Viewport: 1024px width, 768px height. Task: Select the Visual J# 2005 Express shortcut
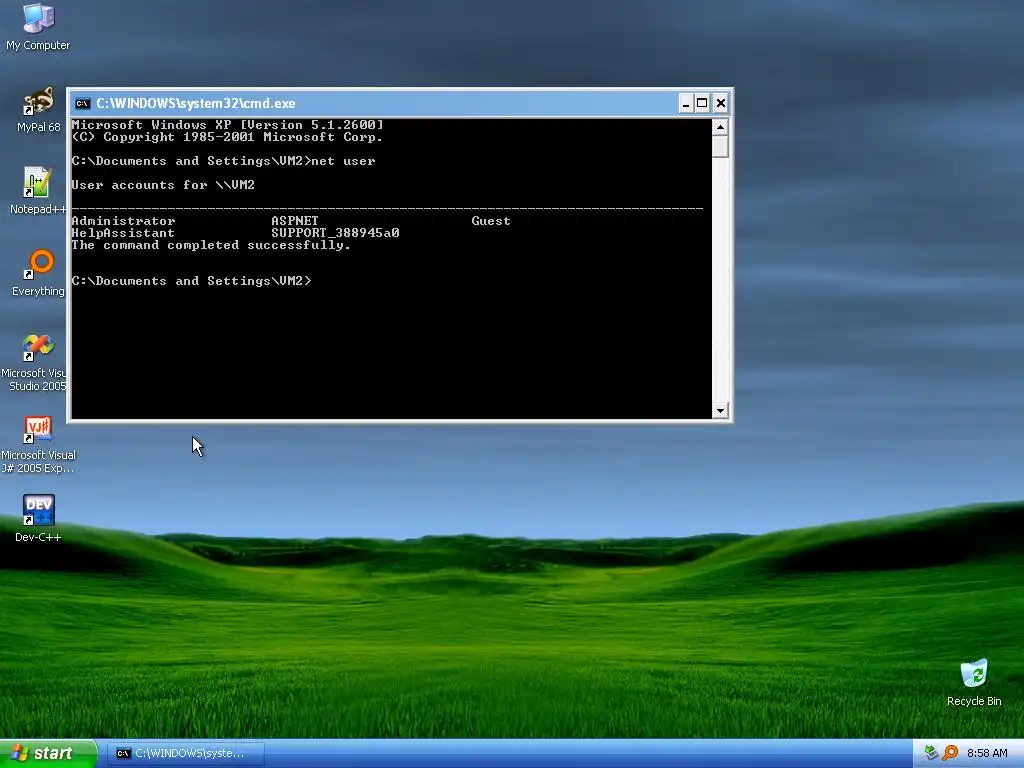point(38,445)
